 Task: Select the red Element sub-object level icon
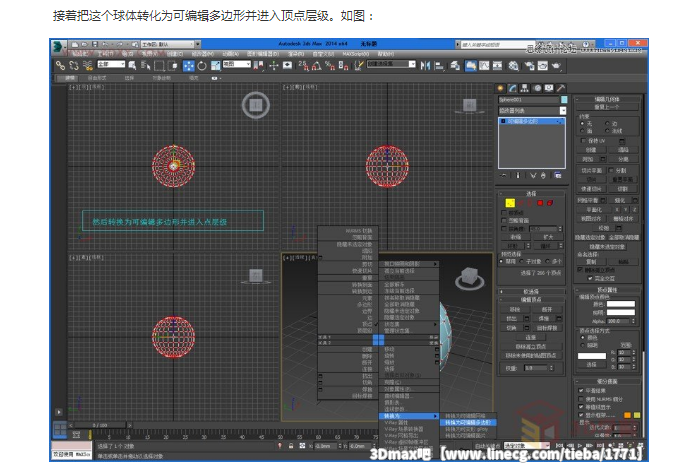click(x=550, y=203)
